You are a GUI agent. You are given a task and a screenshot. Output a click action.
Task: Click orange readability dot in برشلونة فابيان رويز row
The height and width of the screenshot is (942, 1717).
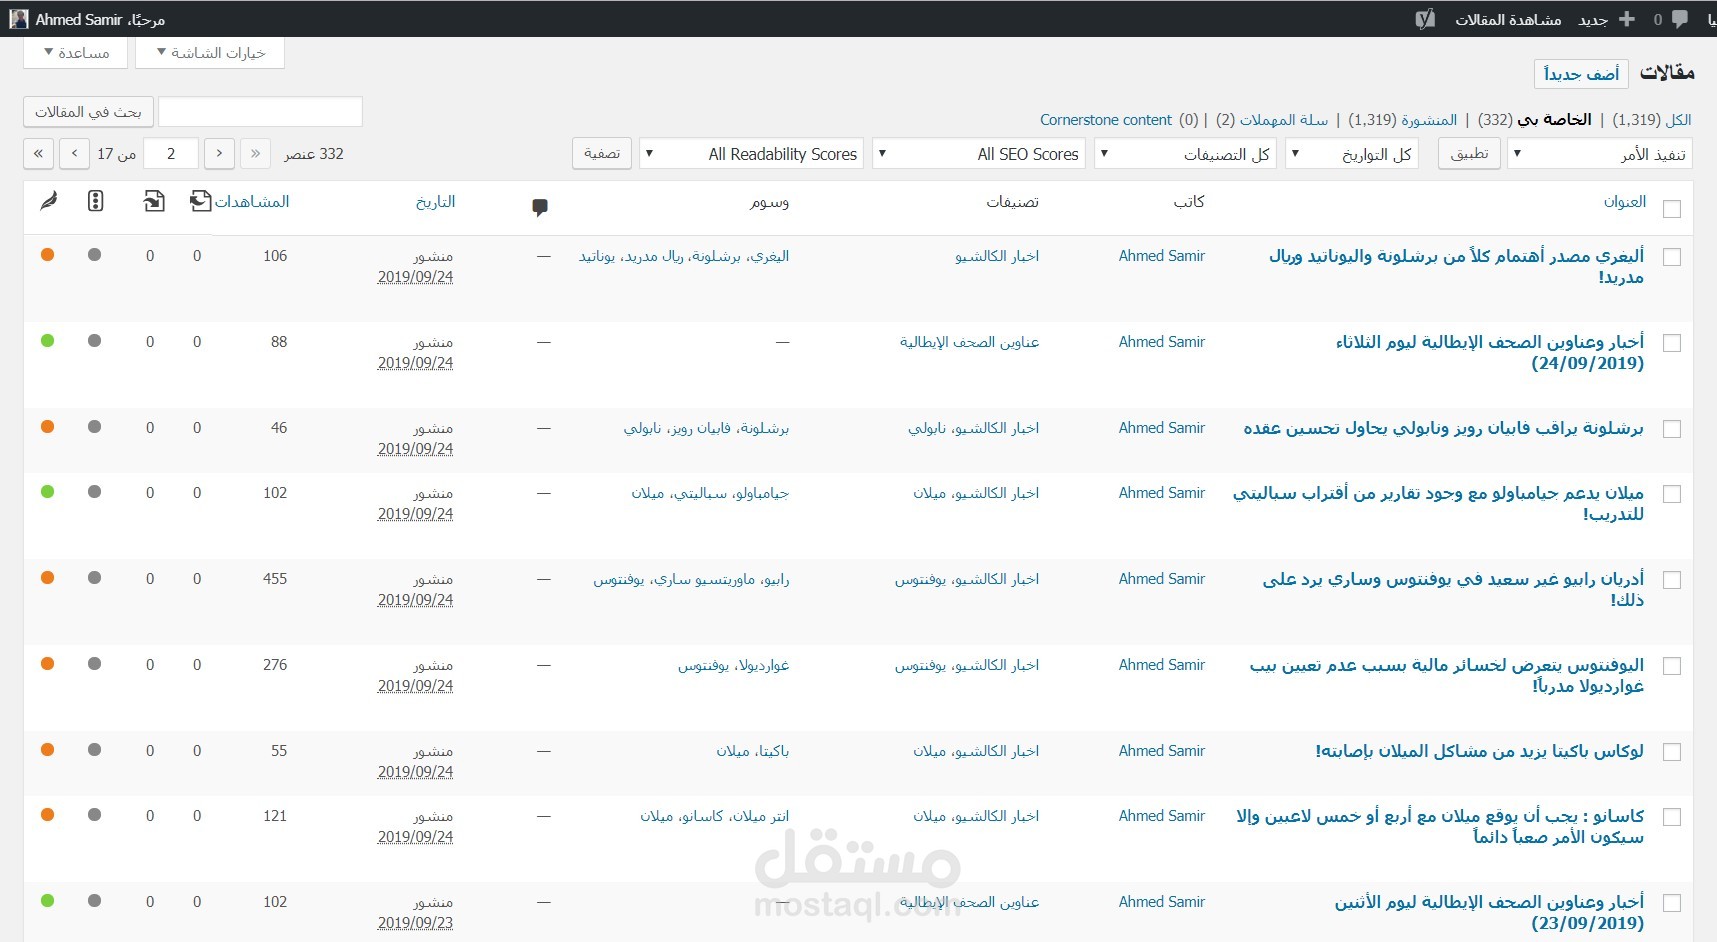[47, 427]
